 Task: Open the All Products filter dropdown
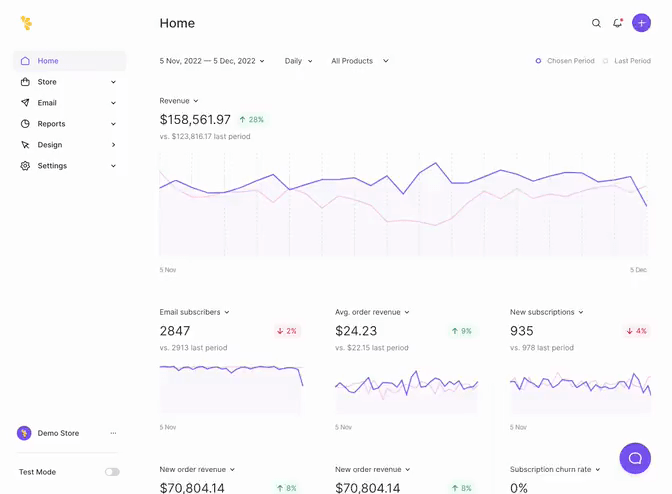359,61
